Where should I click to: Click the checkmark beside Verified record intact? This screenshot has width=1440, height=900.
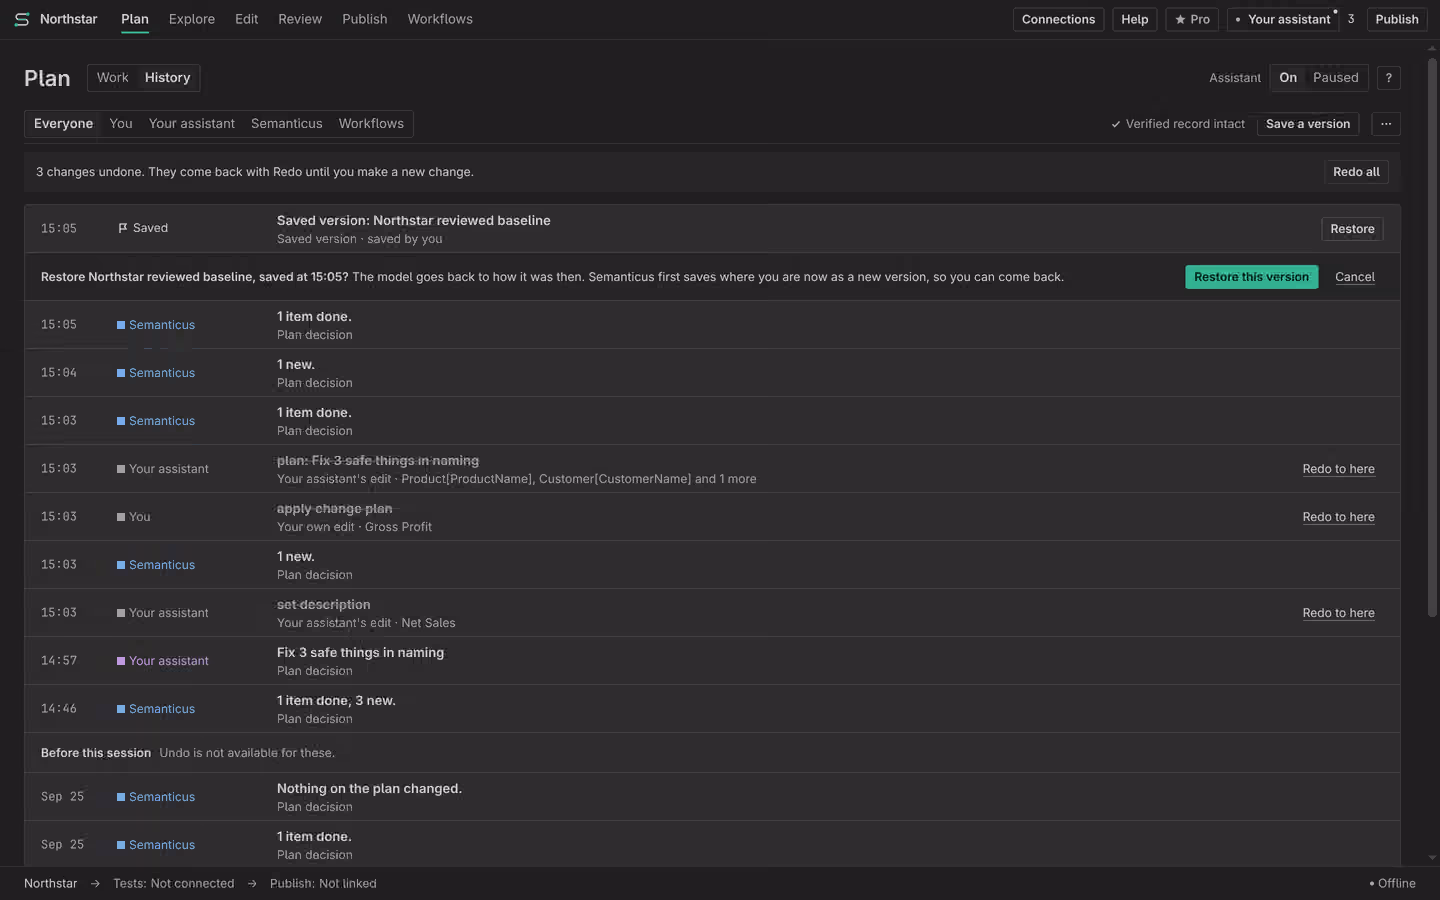[1116, 124]
